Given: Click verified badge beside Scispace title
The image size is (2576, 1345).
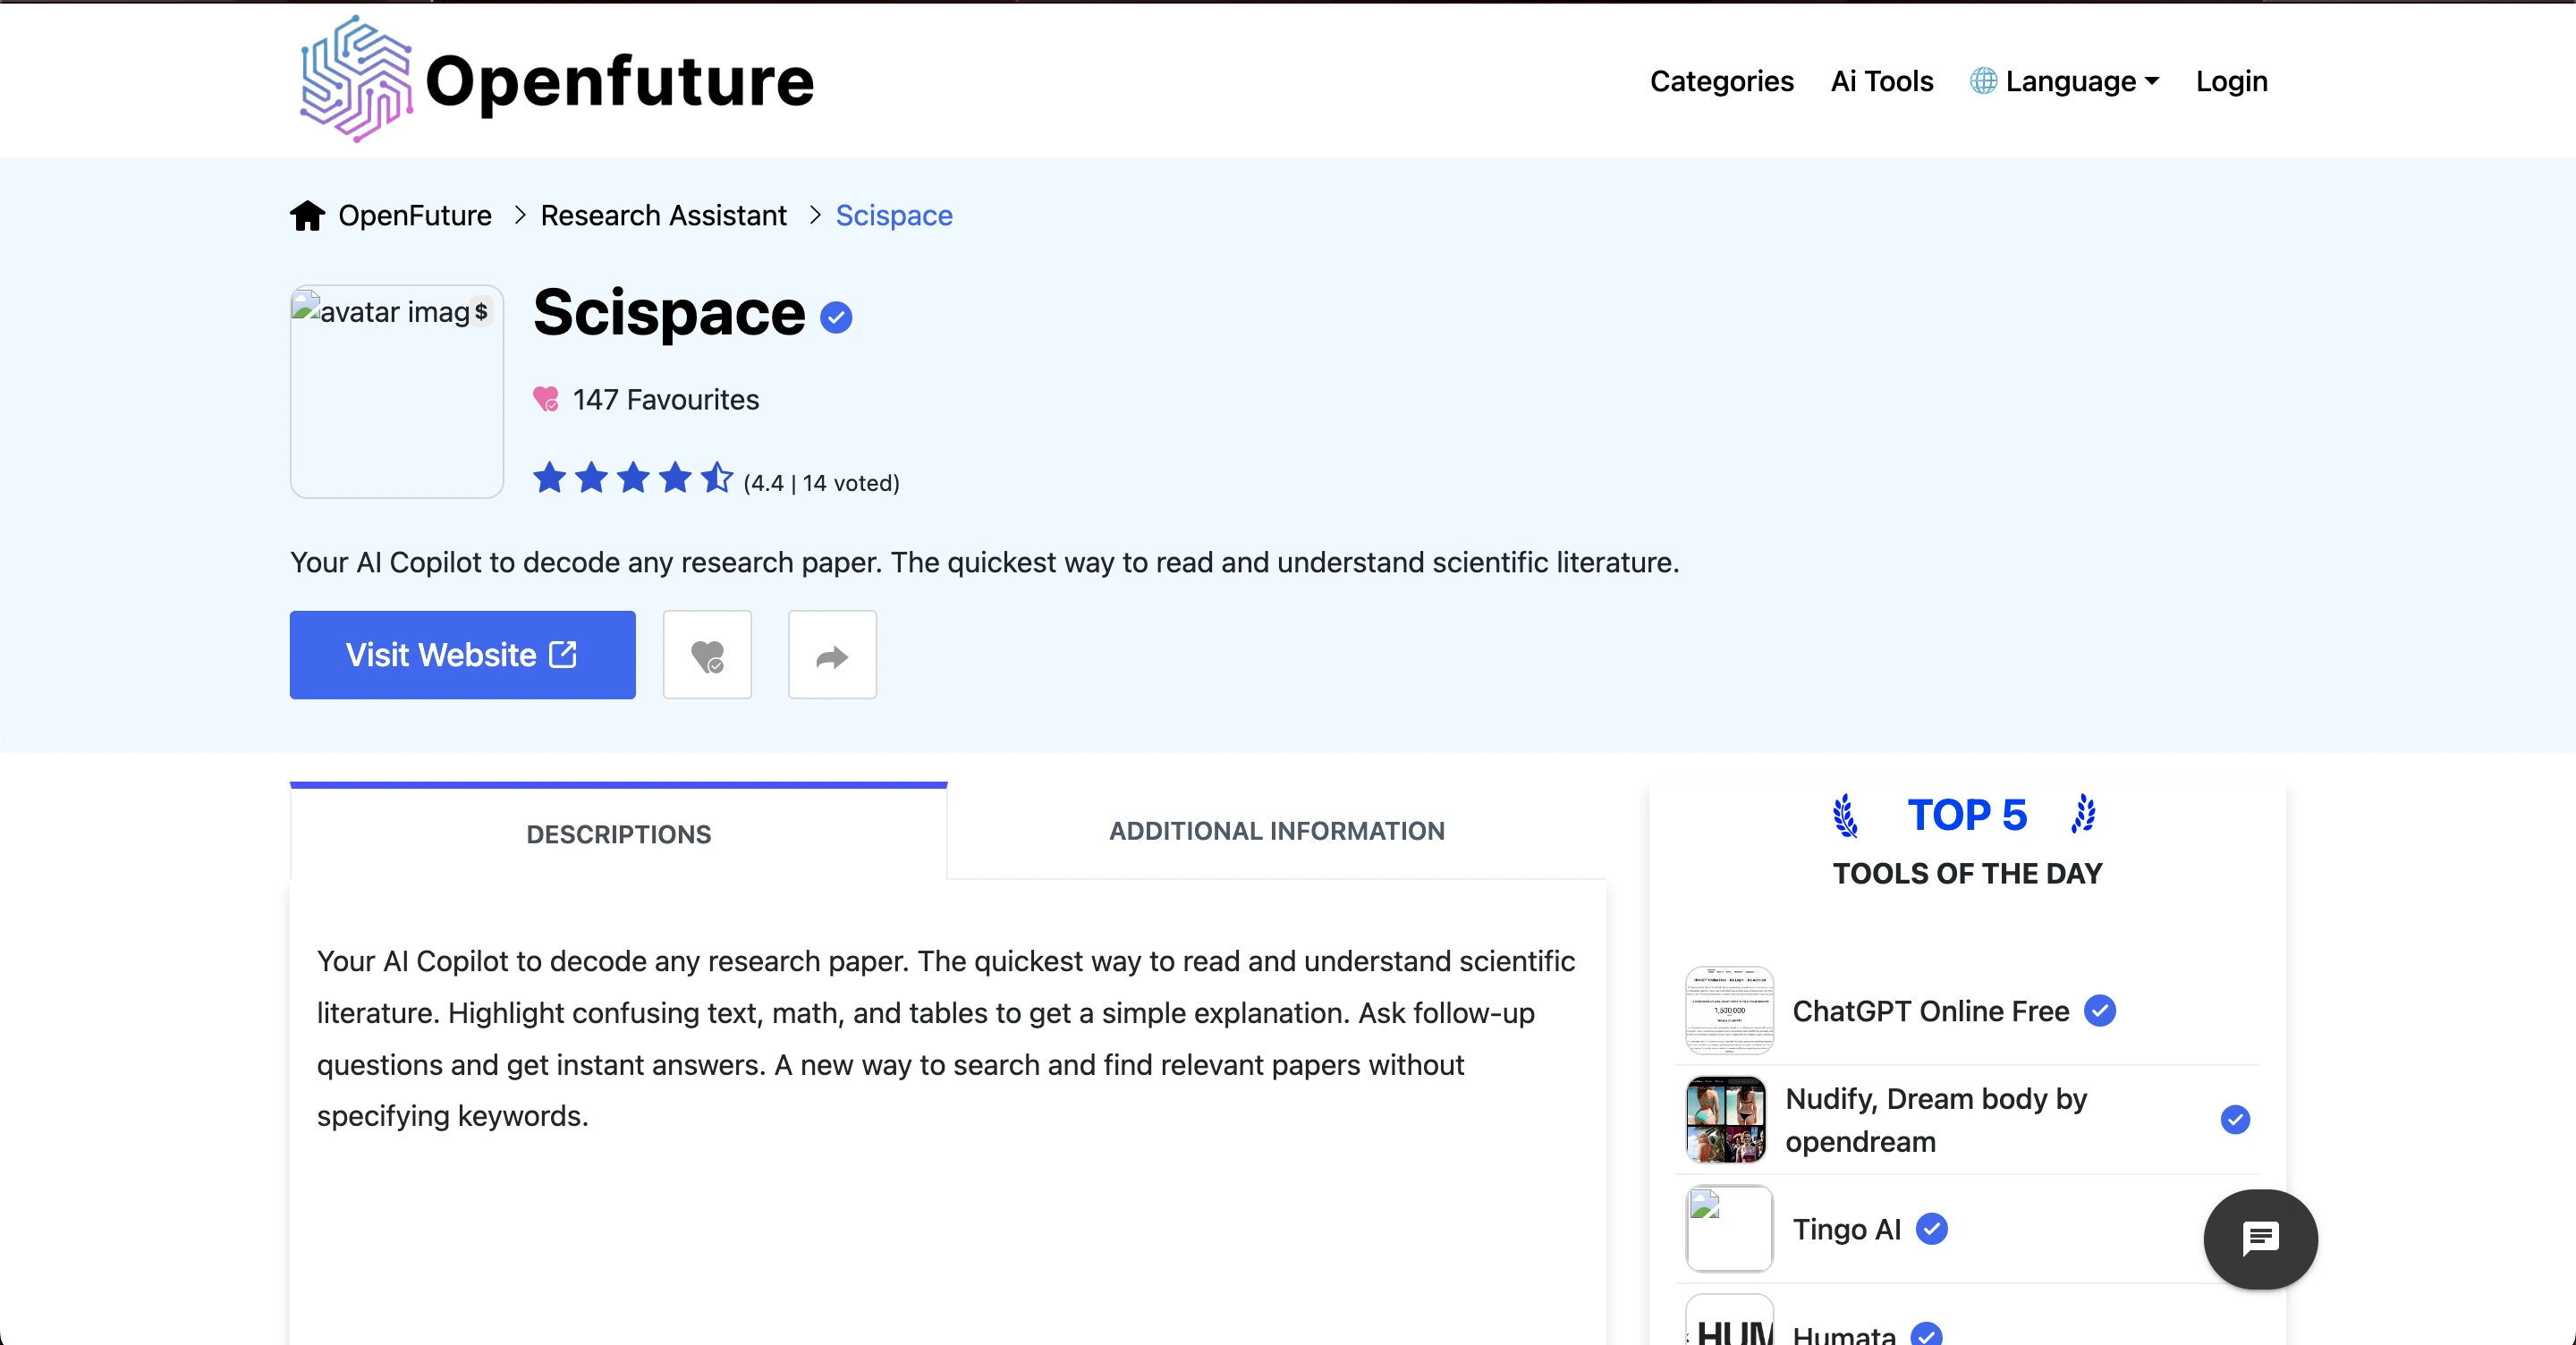Looking at the screenshot, I should [x=836, y=318].
